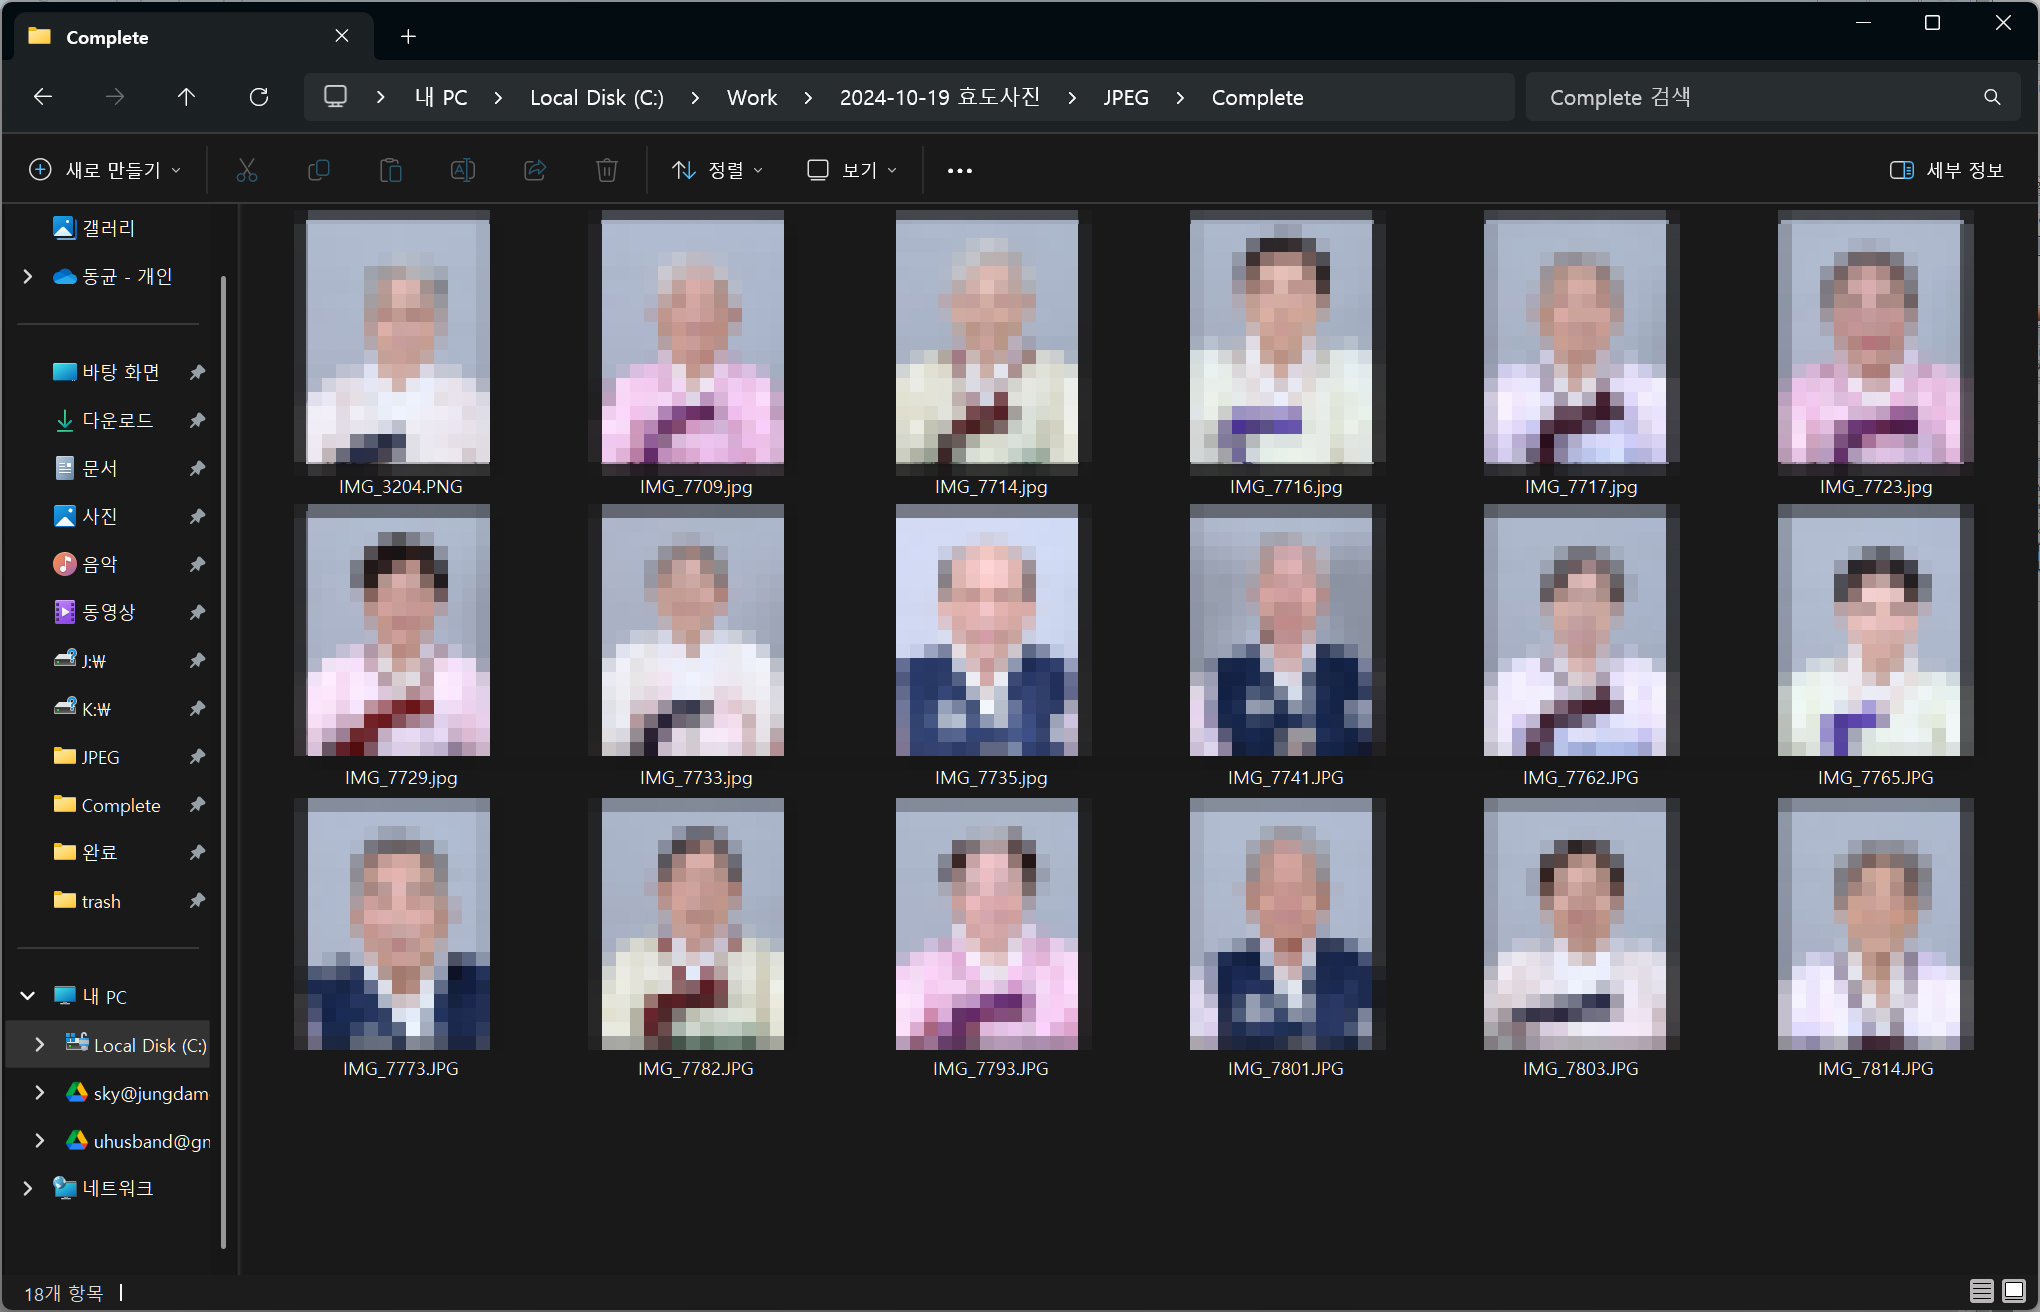Open the three-dots more options menu

click(959, 170)
